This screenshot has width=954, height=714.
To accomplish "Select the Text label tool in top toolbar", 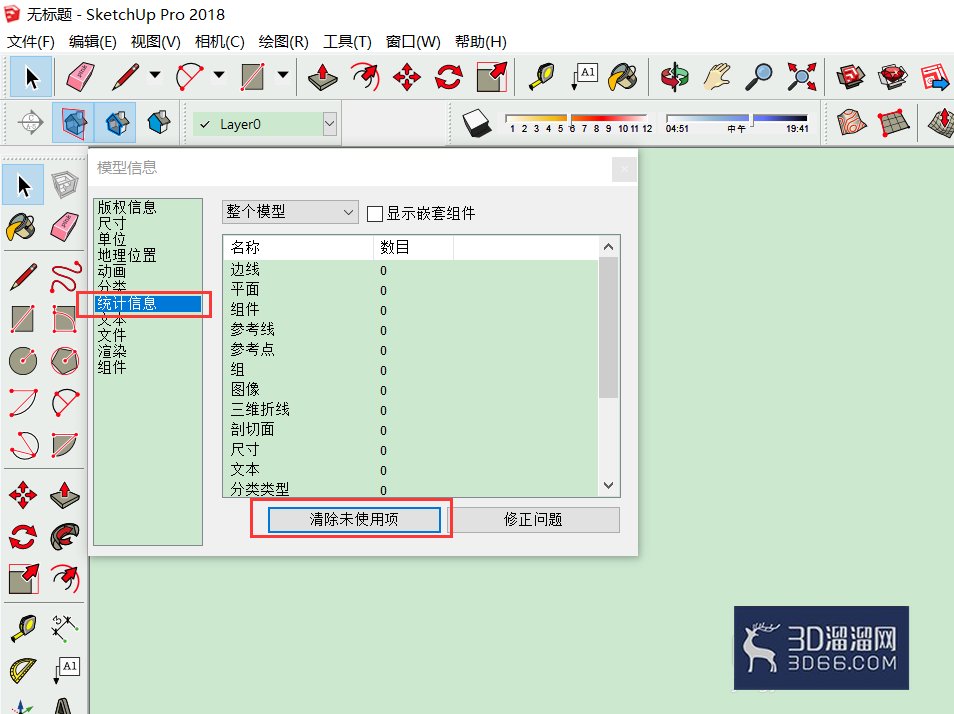I will pos(584,77).
